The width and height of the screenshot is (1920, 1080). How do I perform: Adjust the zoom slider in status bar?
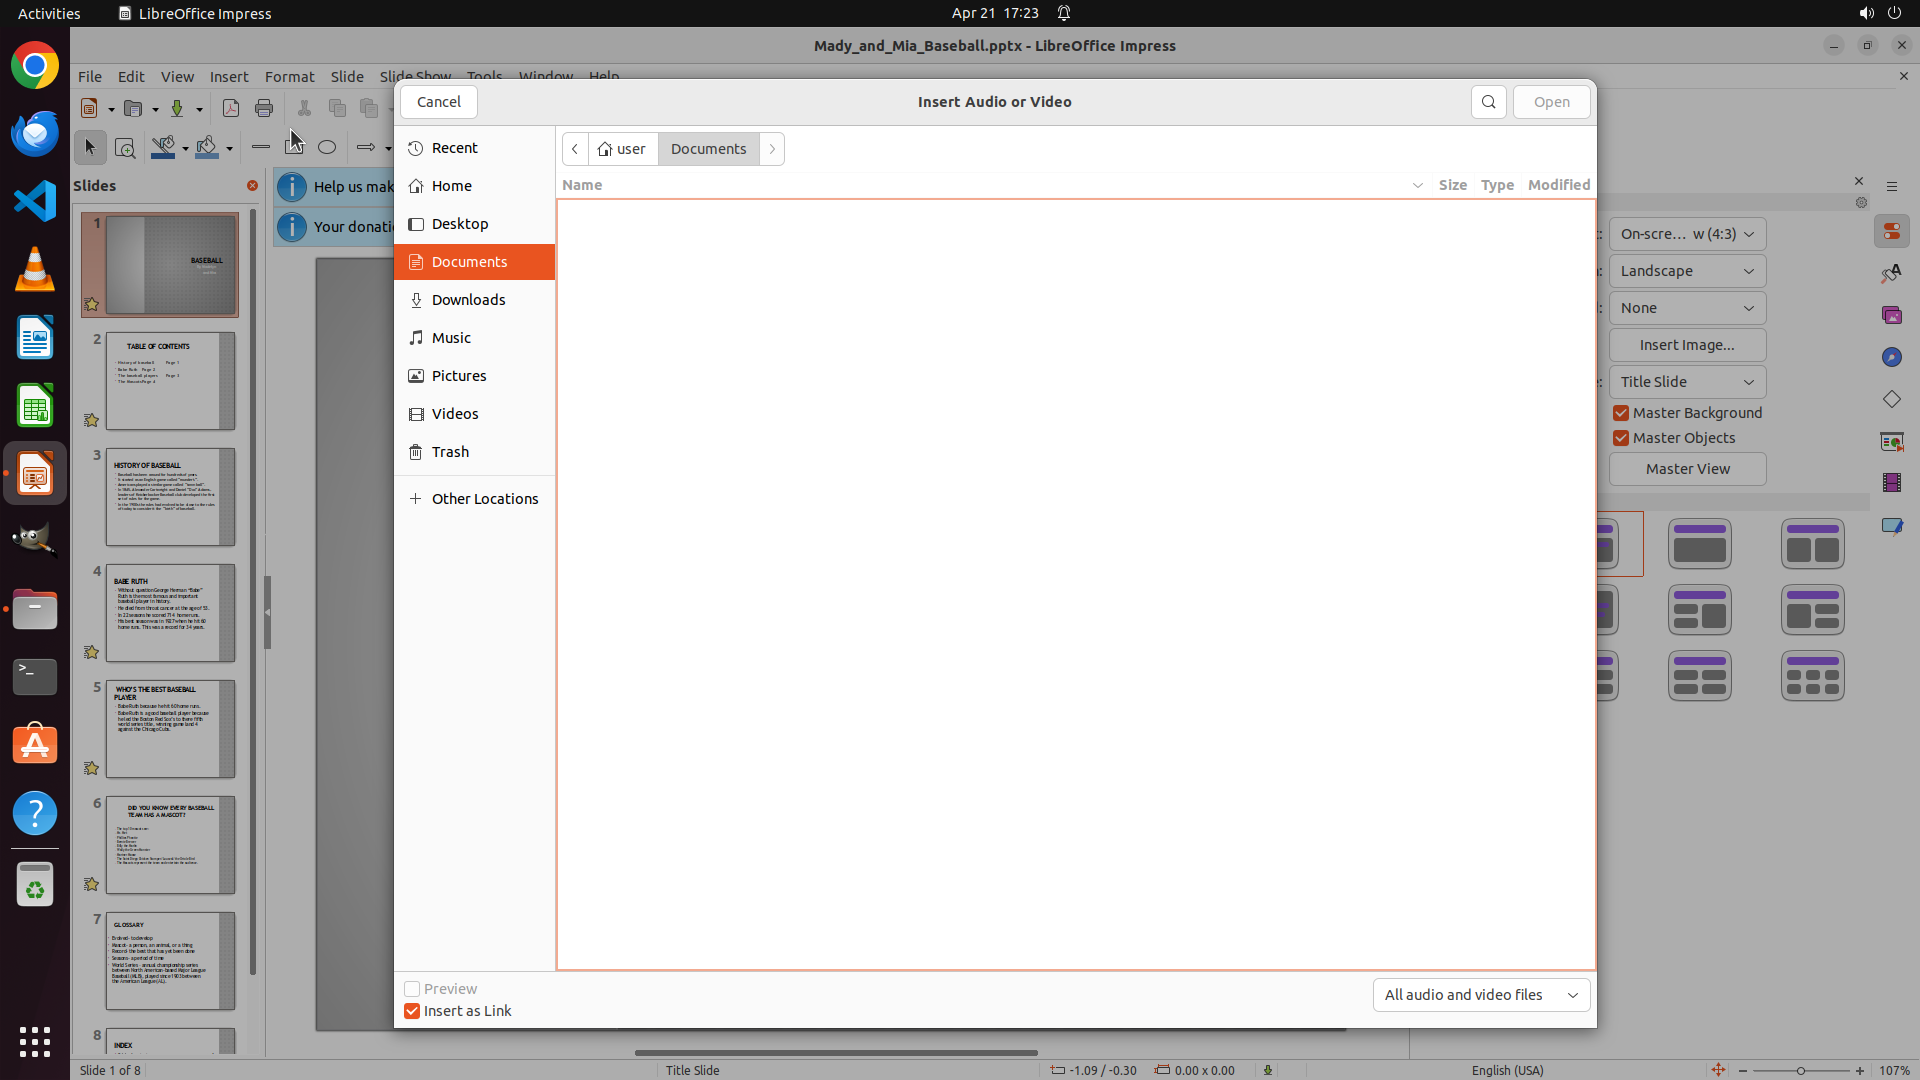coord(1800,1070)
